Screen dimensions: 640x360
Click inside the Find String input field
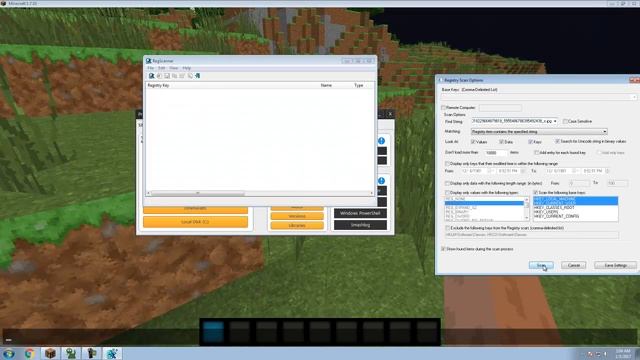[x=512, y=121]
